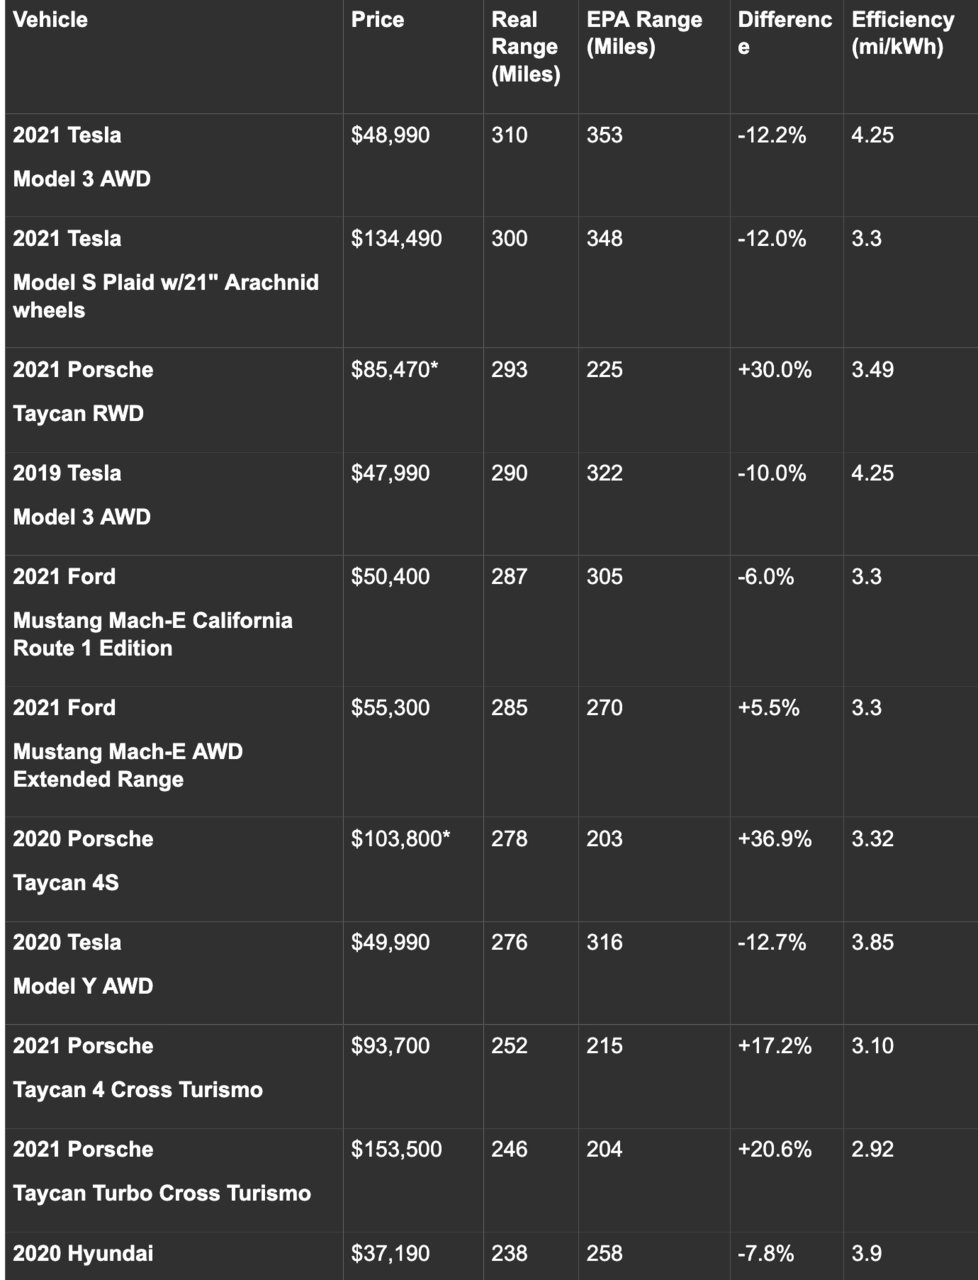Select the Real Range (Miles) header
The height and width of the screenshot is (1280, 978).
click(x=525, y=47)
